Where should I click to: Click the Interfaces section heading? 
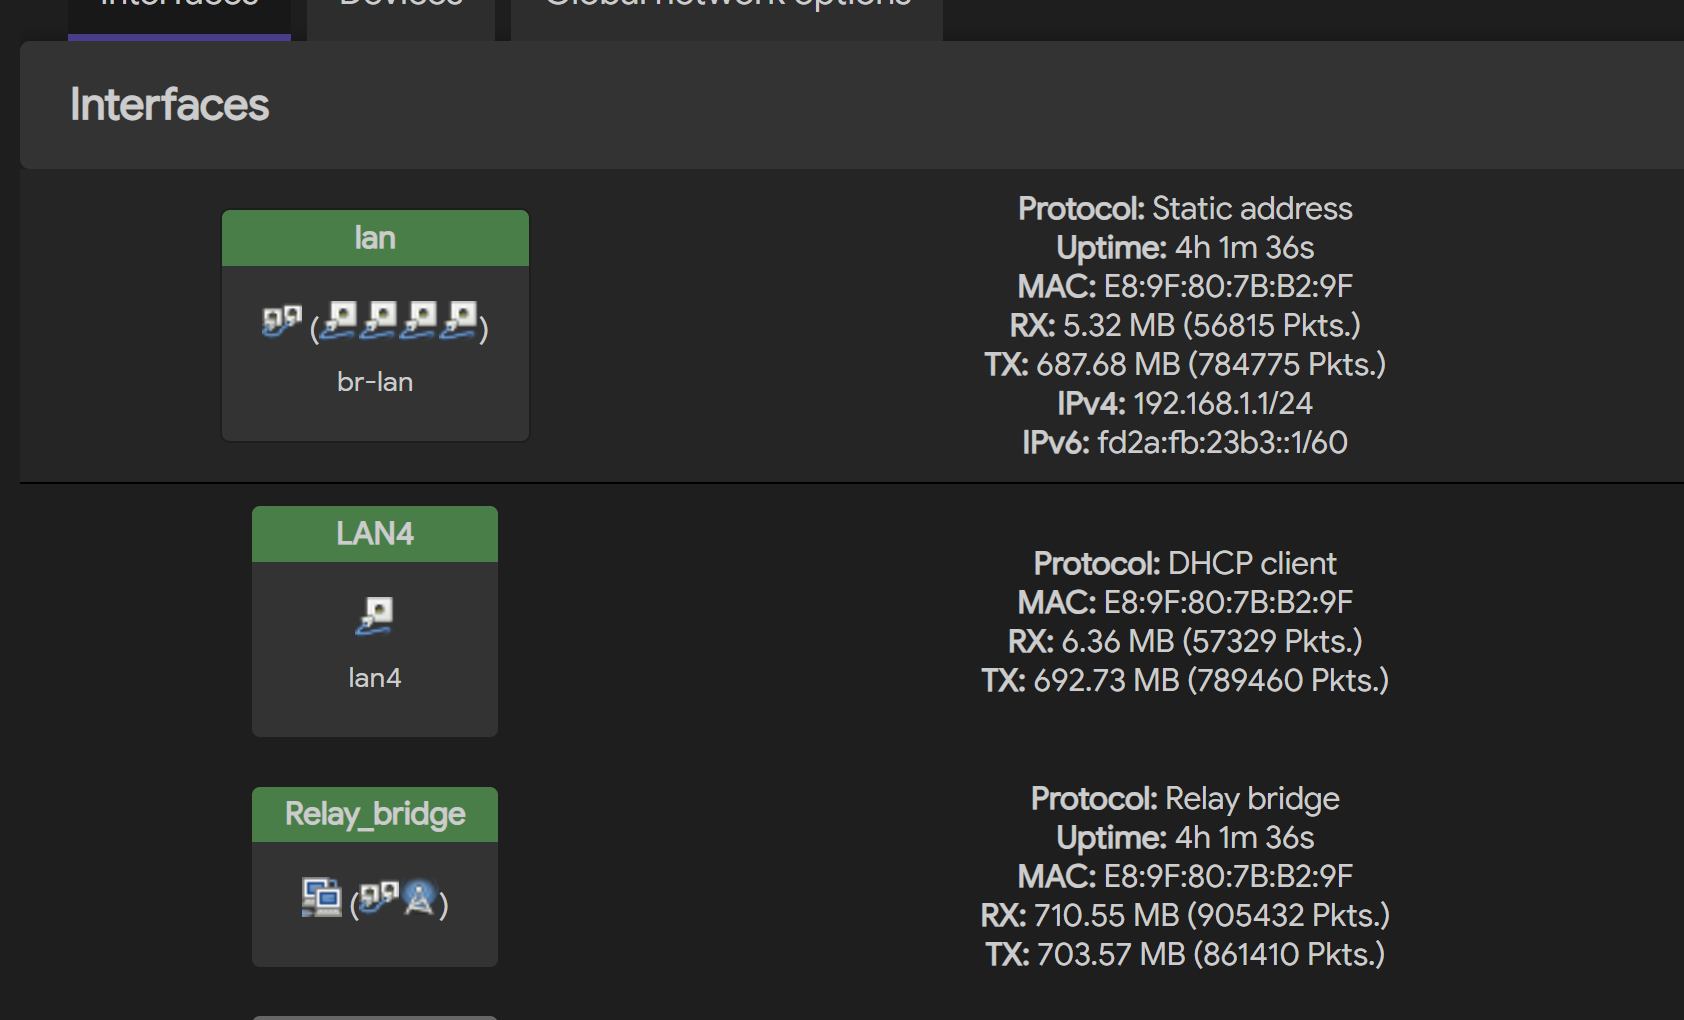pyautogui.click(x=169, y=104)
